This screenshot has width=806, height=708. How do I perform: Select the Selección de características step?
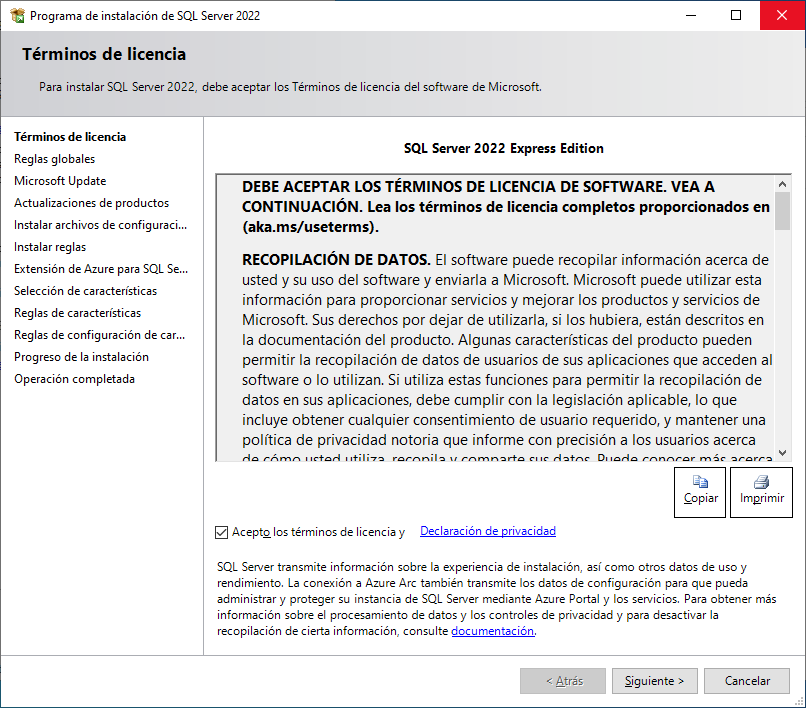[85, 291]
